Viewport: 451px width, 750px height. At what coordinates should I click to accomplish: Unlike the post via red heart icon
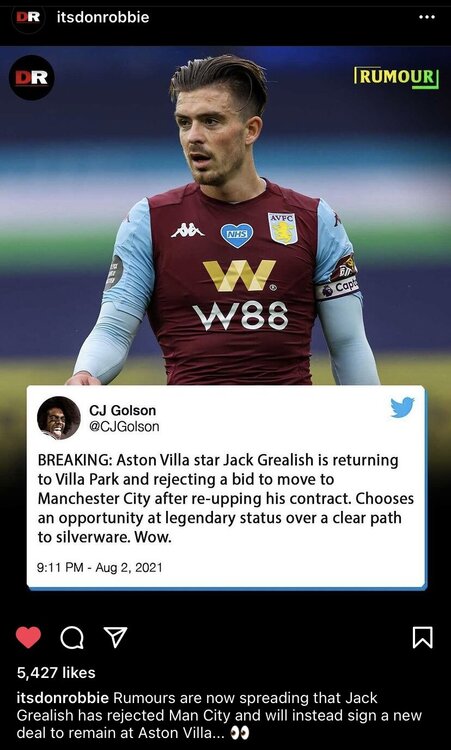click(x=28, y=638)
